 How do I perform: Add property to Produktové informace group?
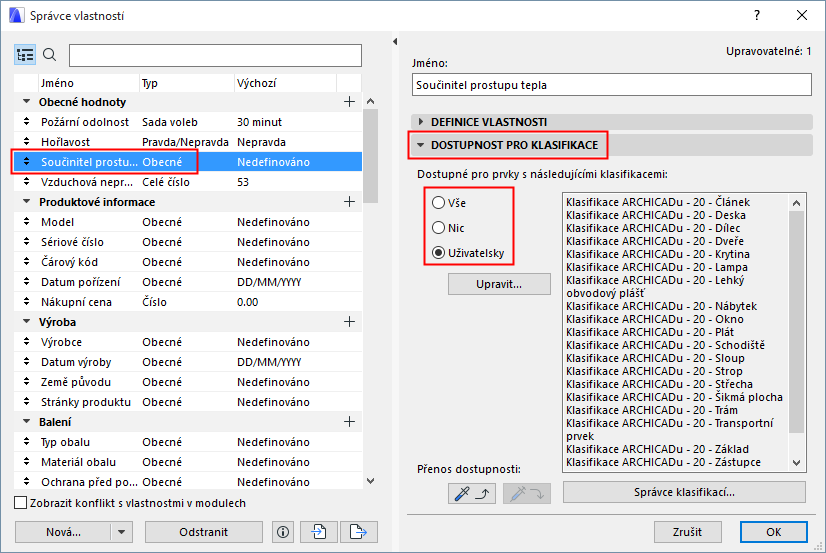click(x=349, y=202)
